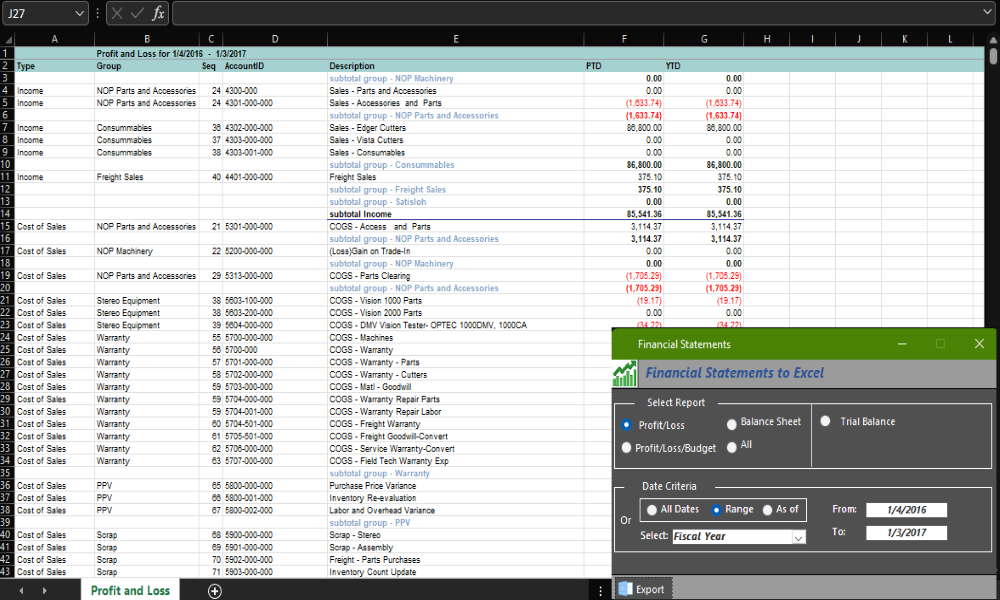1000x600 pixels.
Task: Expand the formula bar with chevron
Action: pos(988,13)
